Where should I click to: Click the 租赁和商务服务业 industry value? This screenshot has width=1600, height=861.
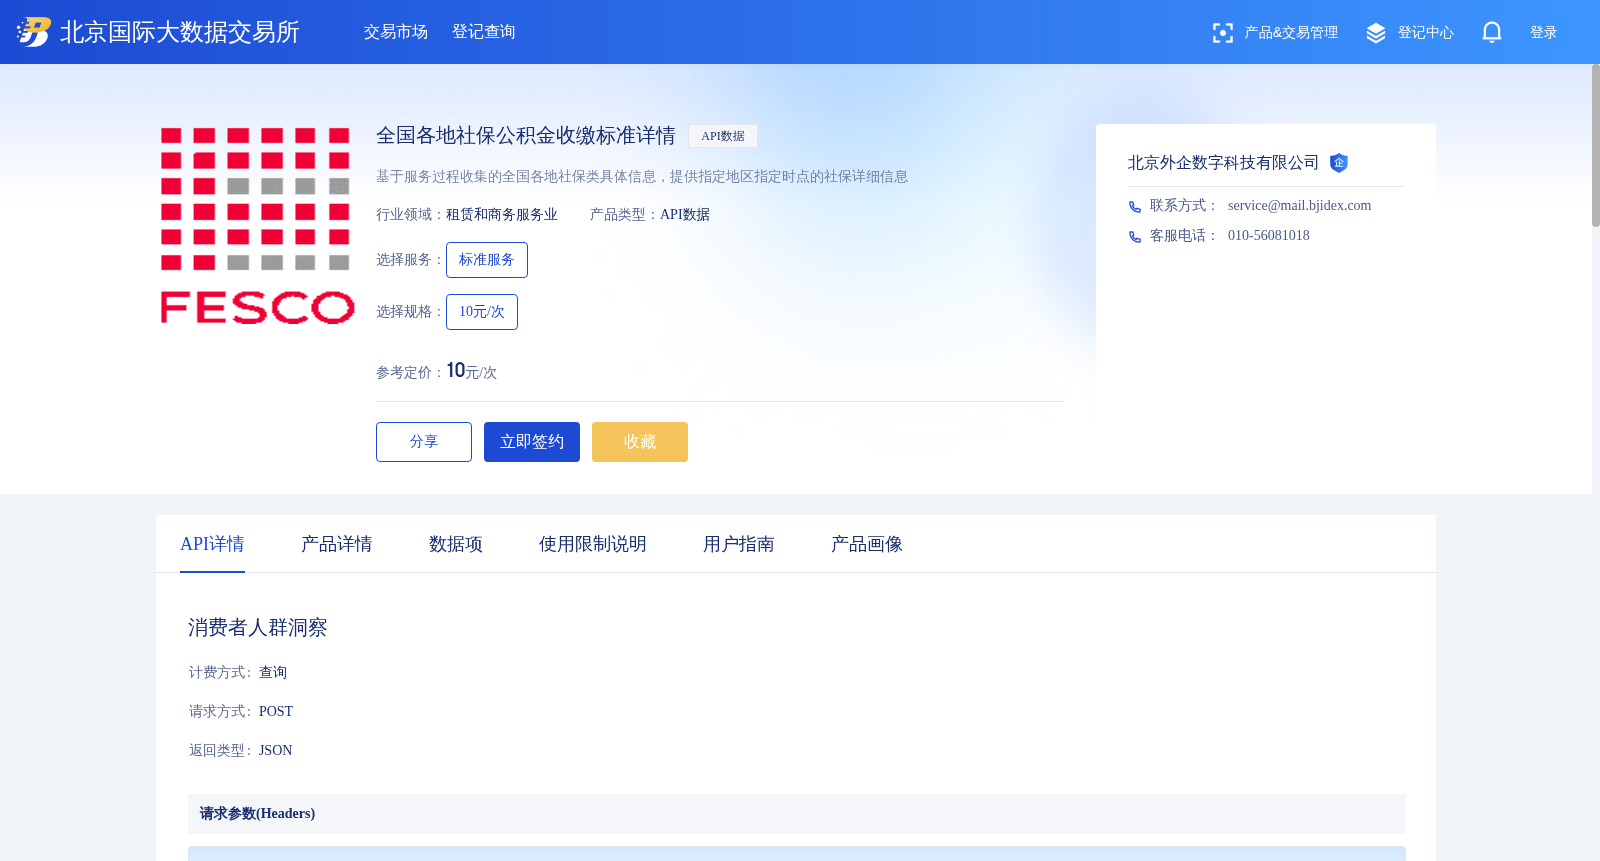pos(502,215)
